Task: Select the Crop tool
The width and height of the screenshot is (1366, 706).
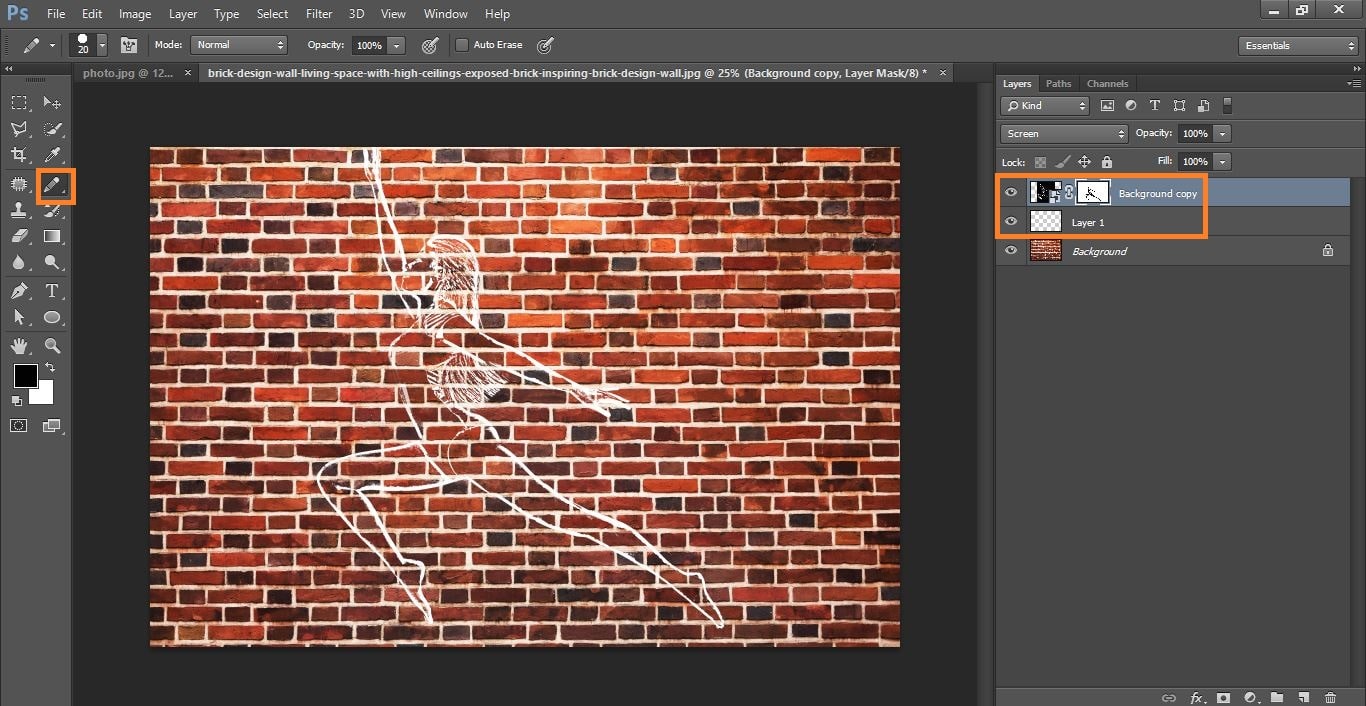Action: (19, 155)
